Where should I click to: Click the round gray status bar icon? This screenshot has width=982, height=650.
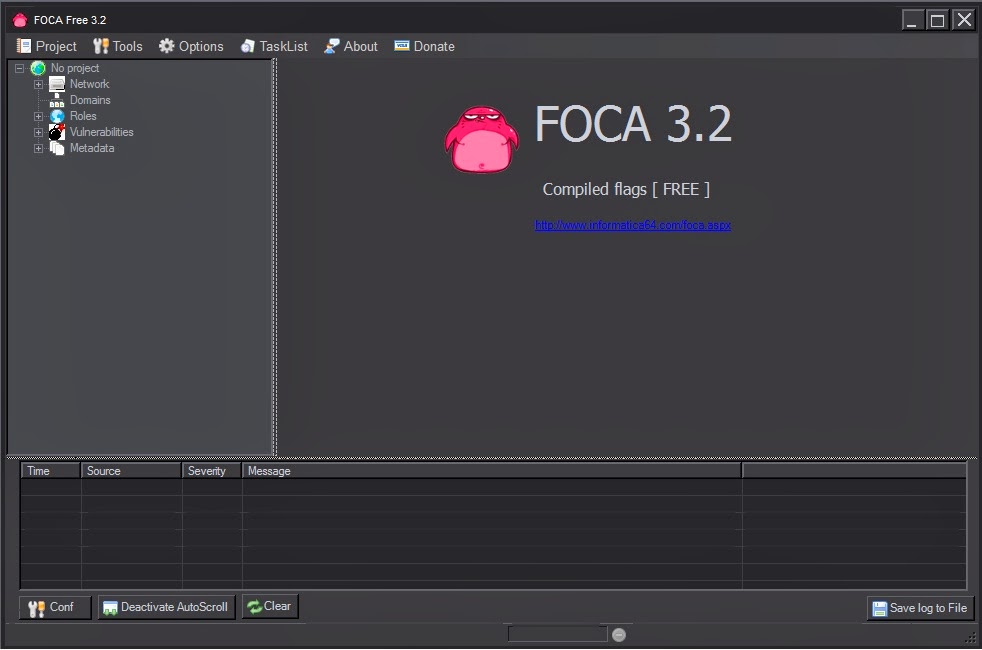[619, 635]
